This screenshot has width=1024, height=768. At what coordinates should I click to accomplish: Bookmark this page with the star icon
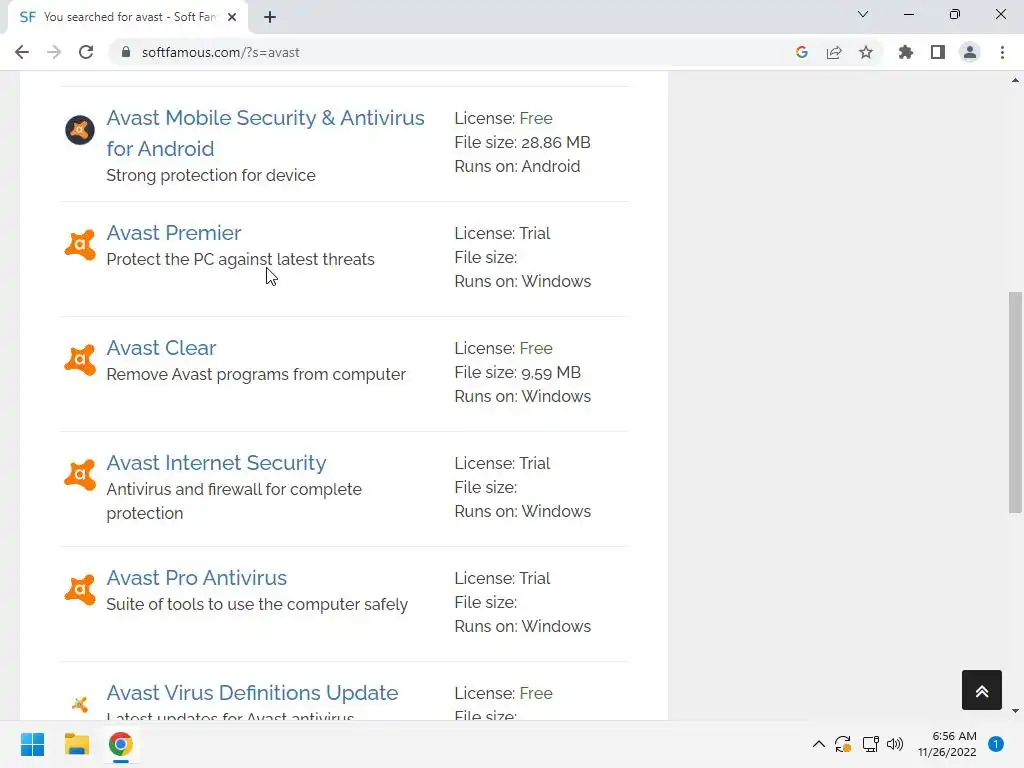pyautogui.click(x=866, y=52)
